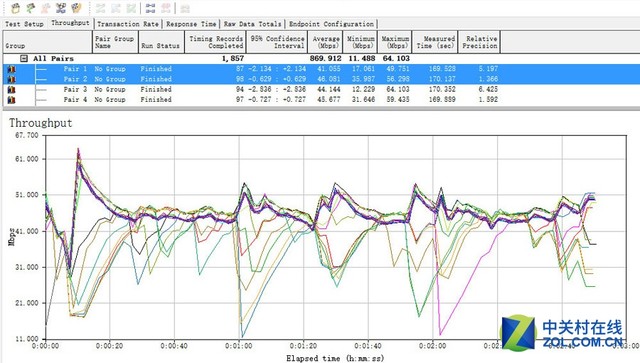Image resolution: width=640 pixels, height=363 pixels.
Task: Click the blue endpoint pair toolbar icon
Action: pyautogui.click(x=150, y=8)
